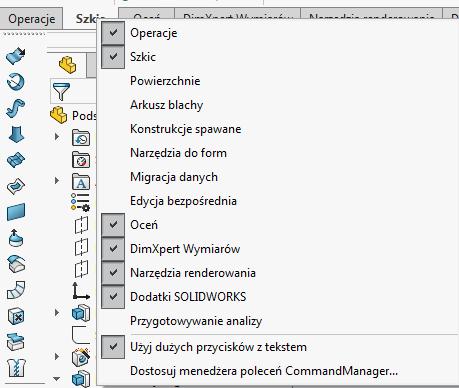Select the Origin axes icon in the tree

(81, 291)
